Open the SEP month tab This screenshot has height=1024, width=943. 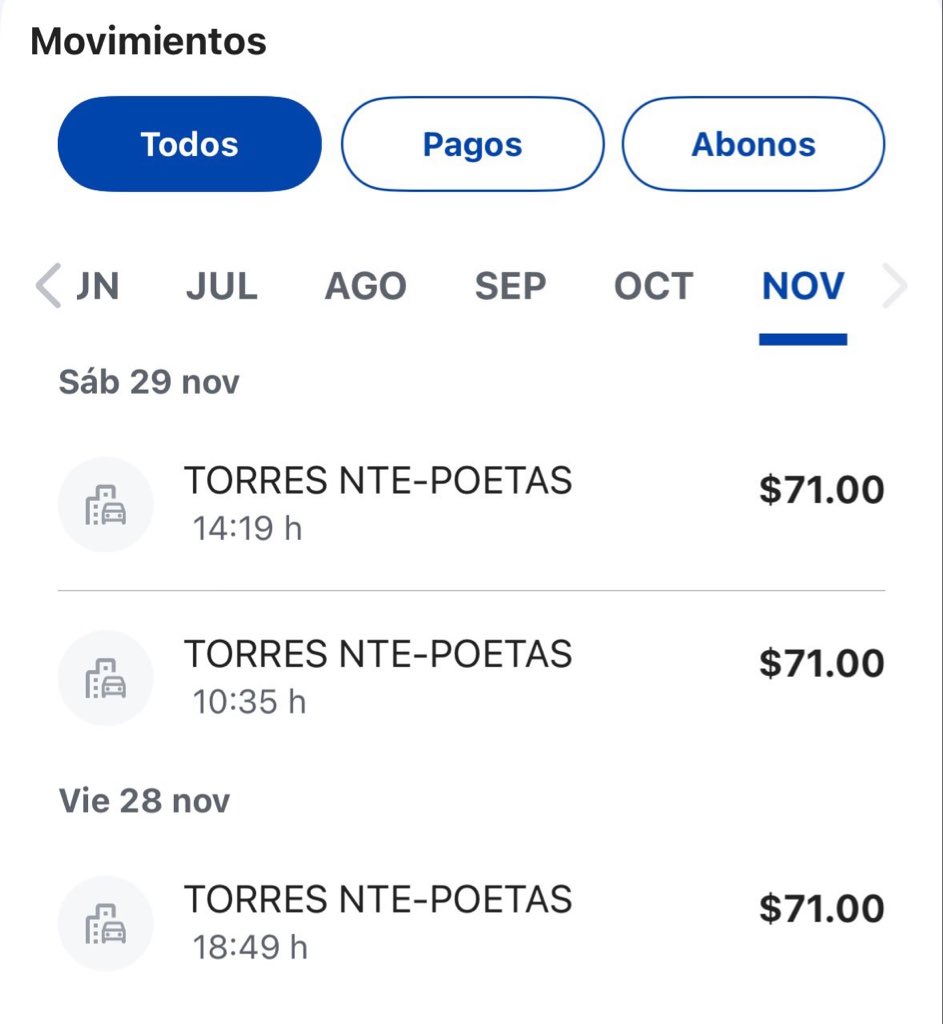tap(510, 287)
